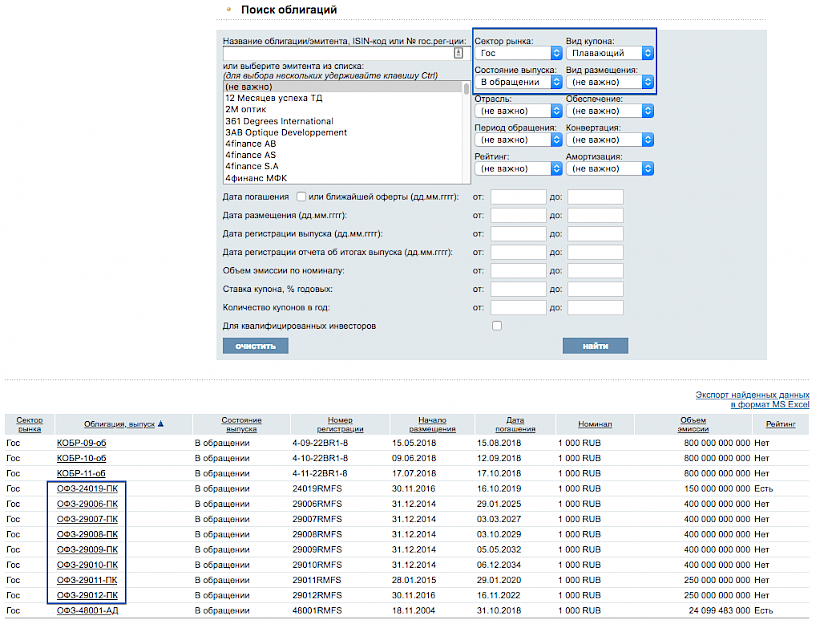Click the 'очистить' button
This screenshot has height=624, width=820.
(x=256, y=346)
